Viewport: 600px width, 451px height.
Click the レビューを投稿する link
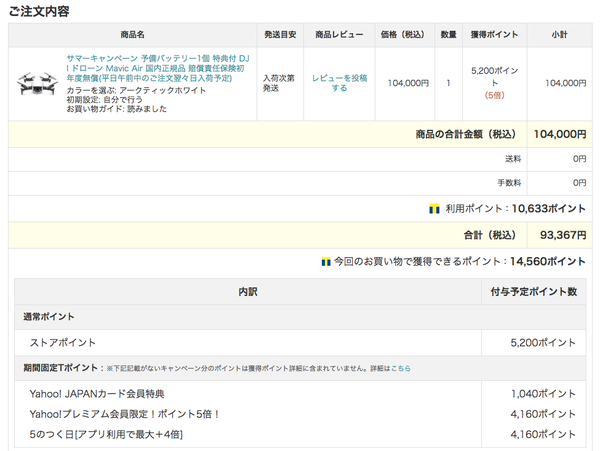coord(339,83)
